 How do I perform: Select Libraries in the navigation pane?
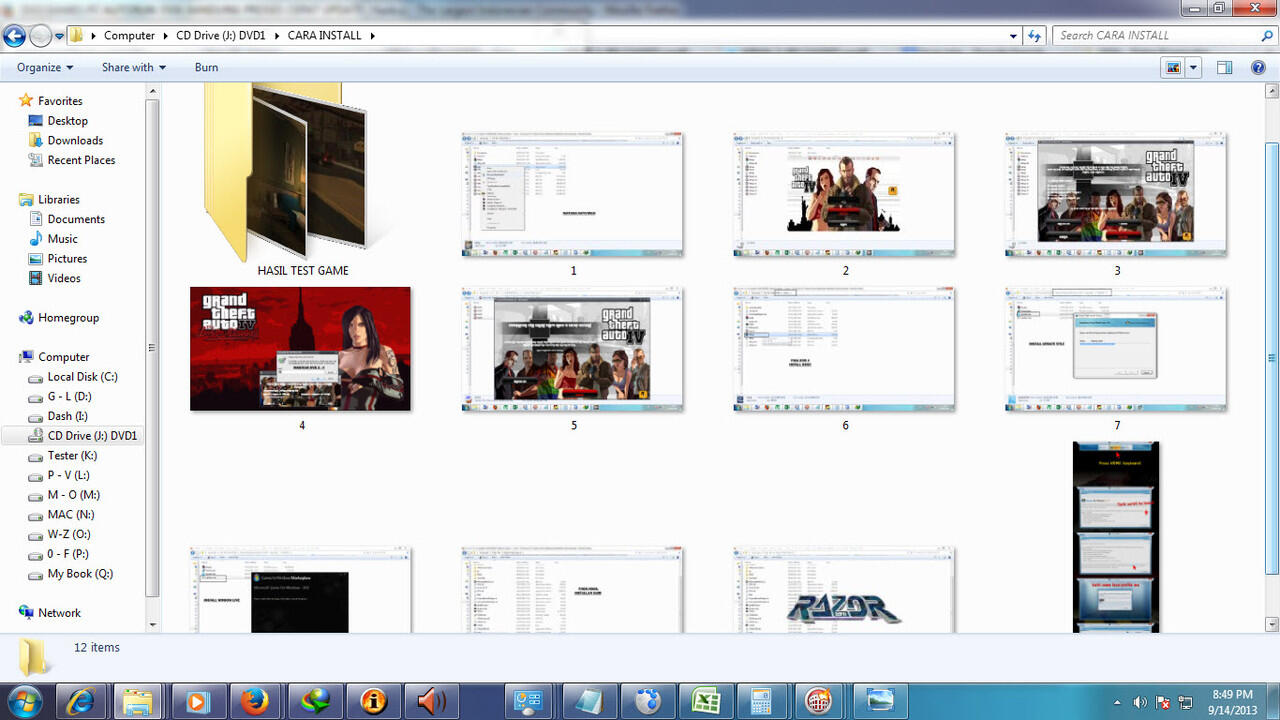49,200
